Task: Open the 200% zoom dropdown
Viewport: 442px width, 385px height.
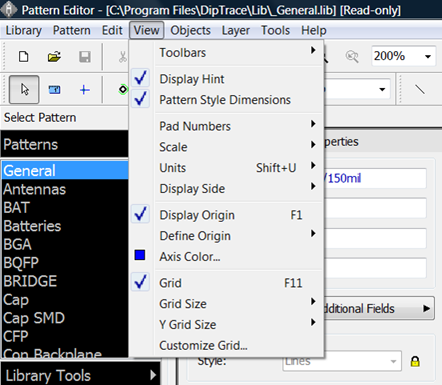Action: [x=428, y=56]
